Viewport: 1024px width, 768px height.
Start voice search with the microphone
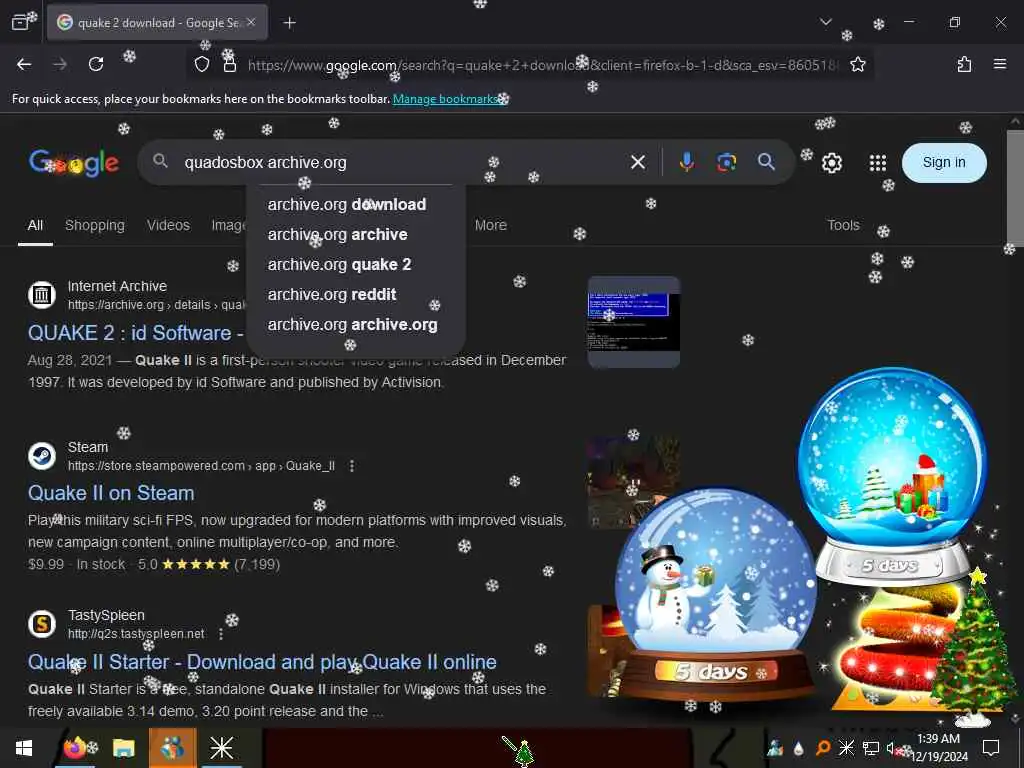click(x=686, y=162)
